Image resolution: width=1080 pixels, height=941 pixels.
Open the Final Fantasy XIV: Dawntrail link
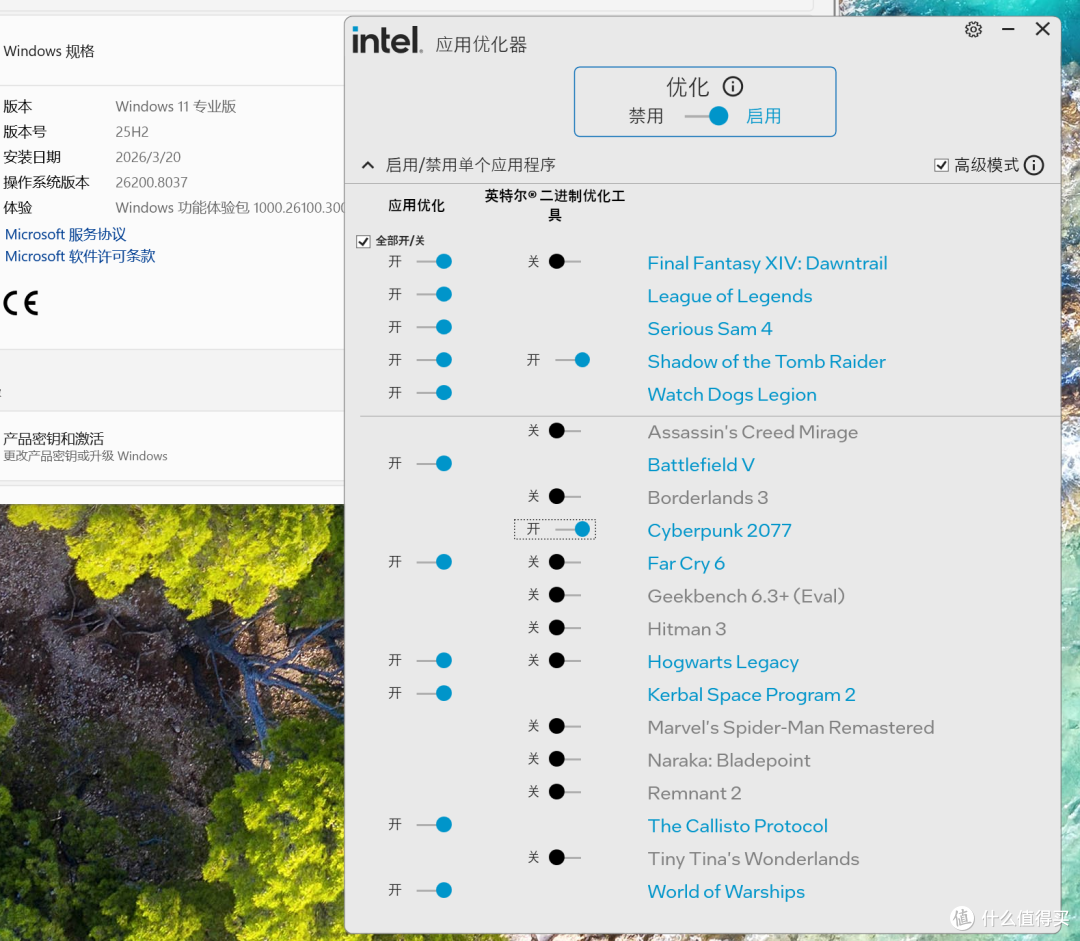[x=767, y=263]
